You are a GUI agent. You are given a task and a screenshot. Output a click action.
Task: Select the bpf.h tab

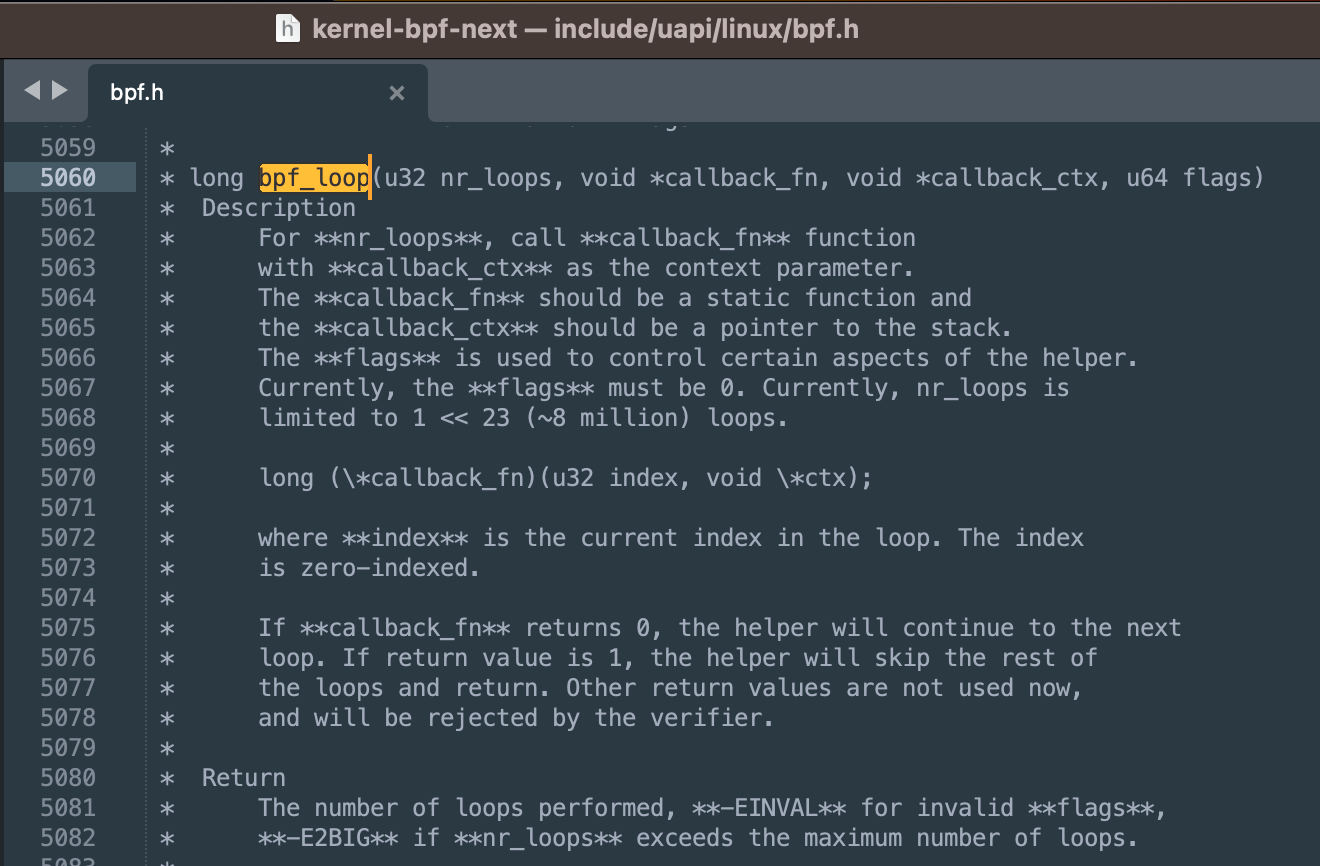pos(258,93)
